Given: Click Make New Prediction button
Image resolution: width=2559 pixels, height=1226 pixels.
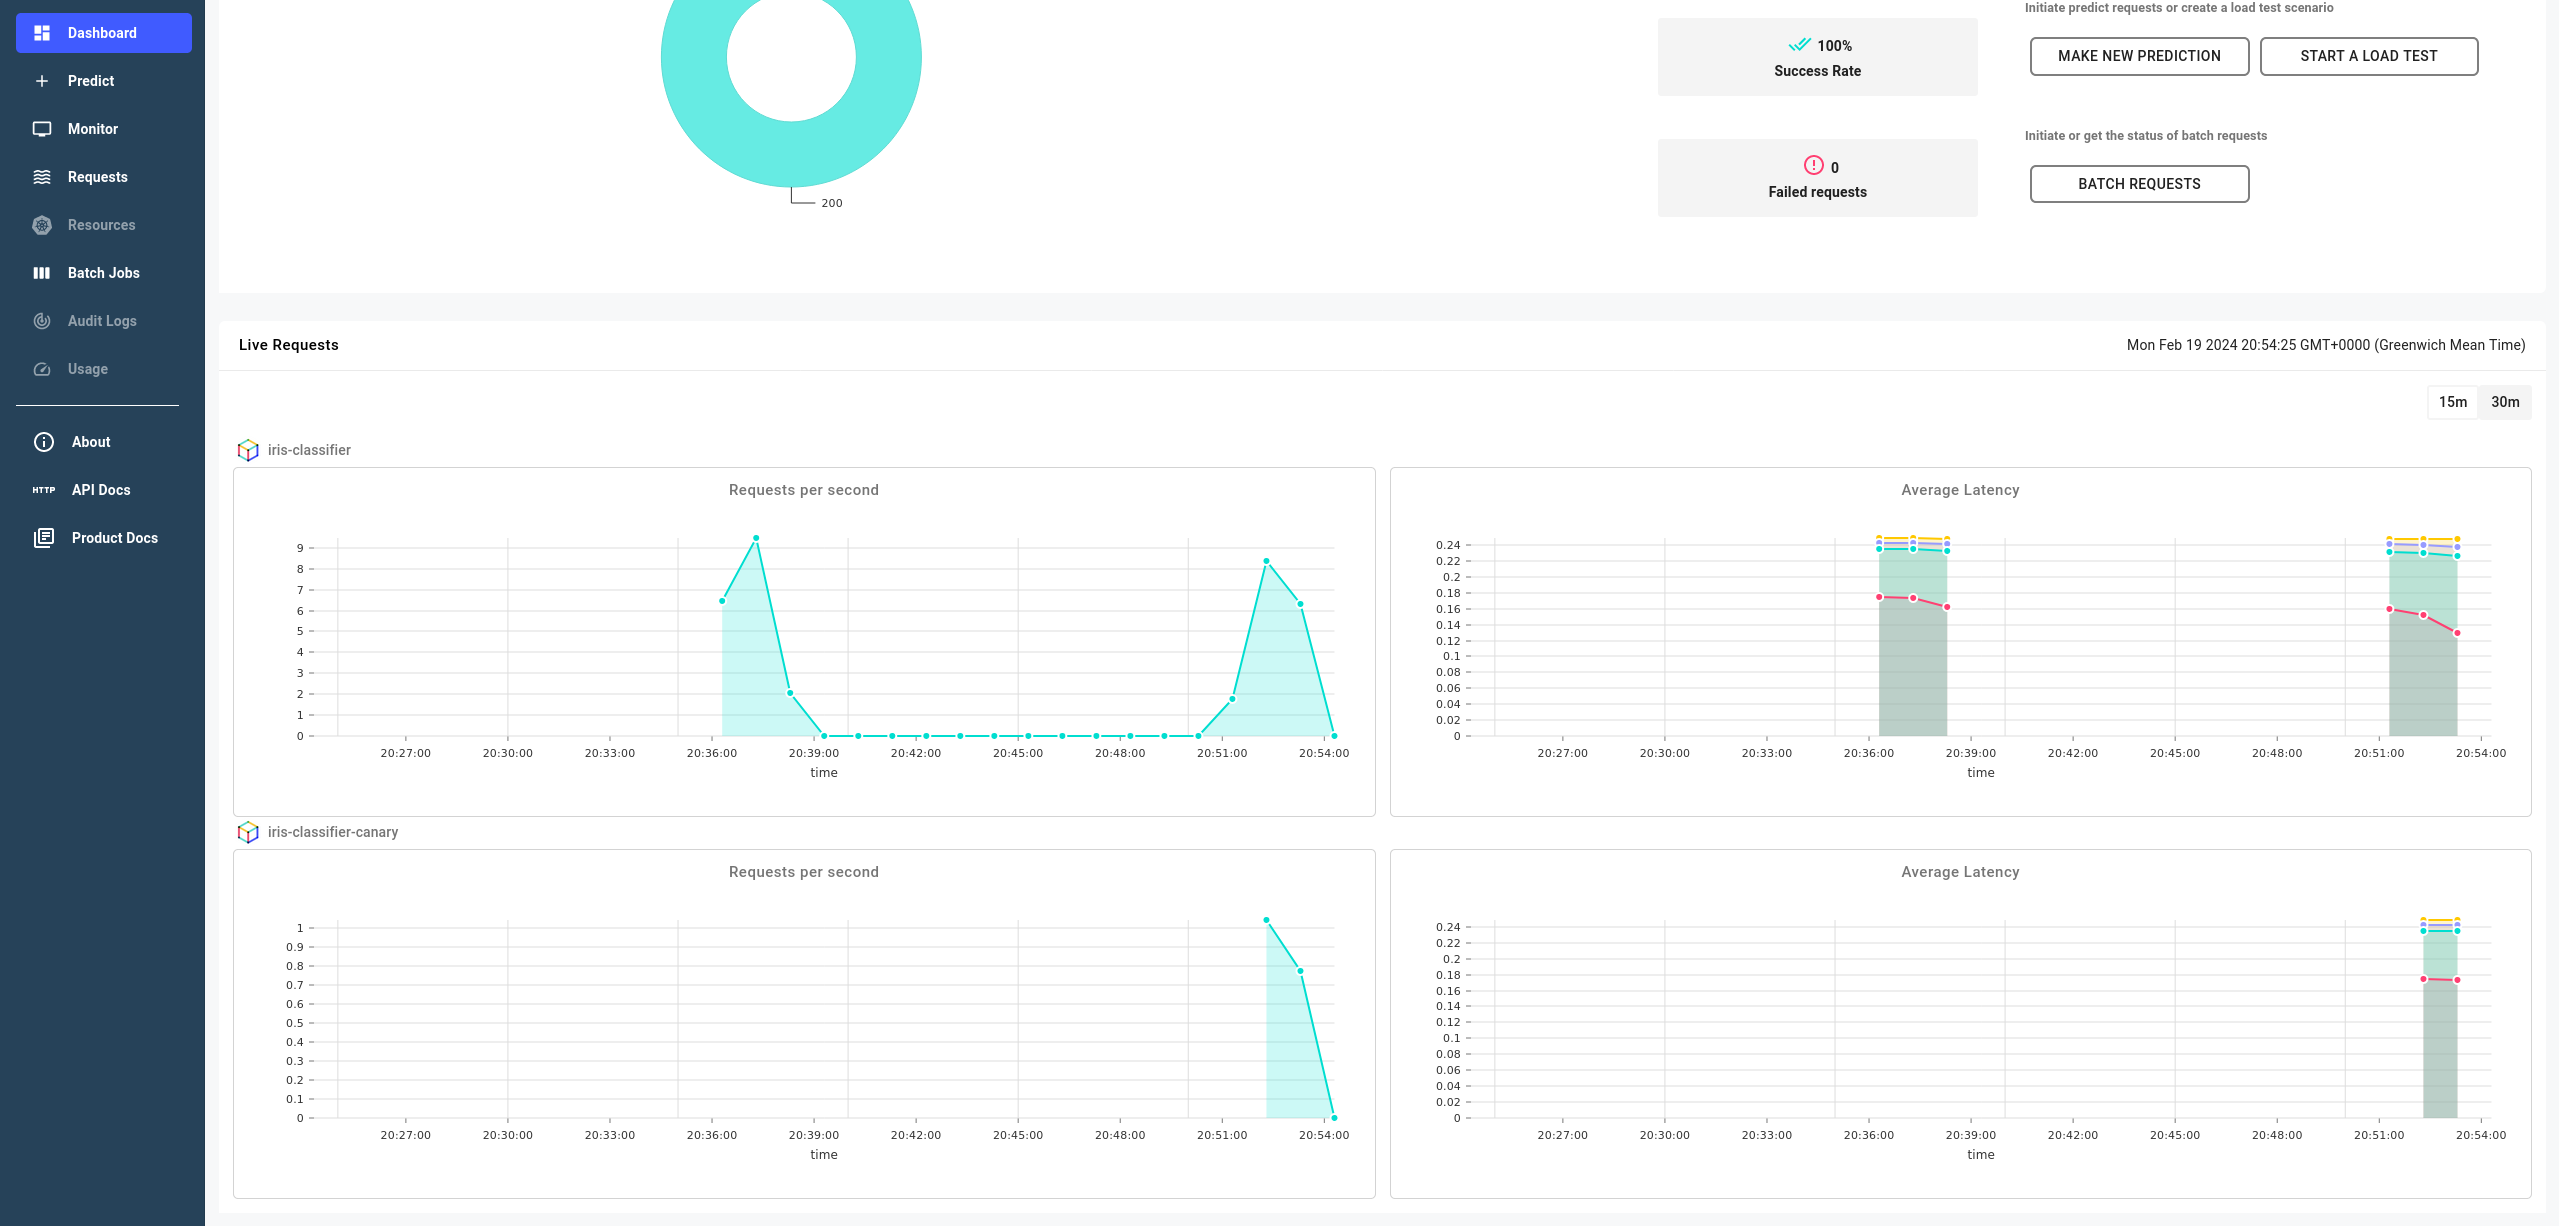Looking at the screenshot, I should [2139, 56].
